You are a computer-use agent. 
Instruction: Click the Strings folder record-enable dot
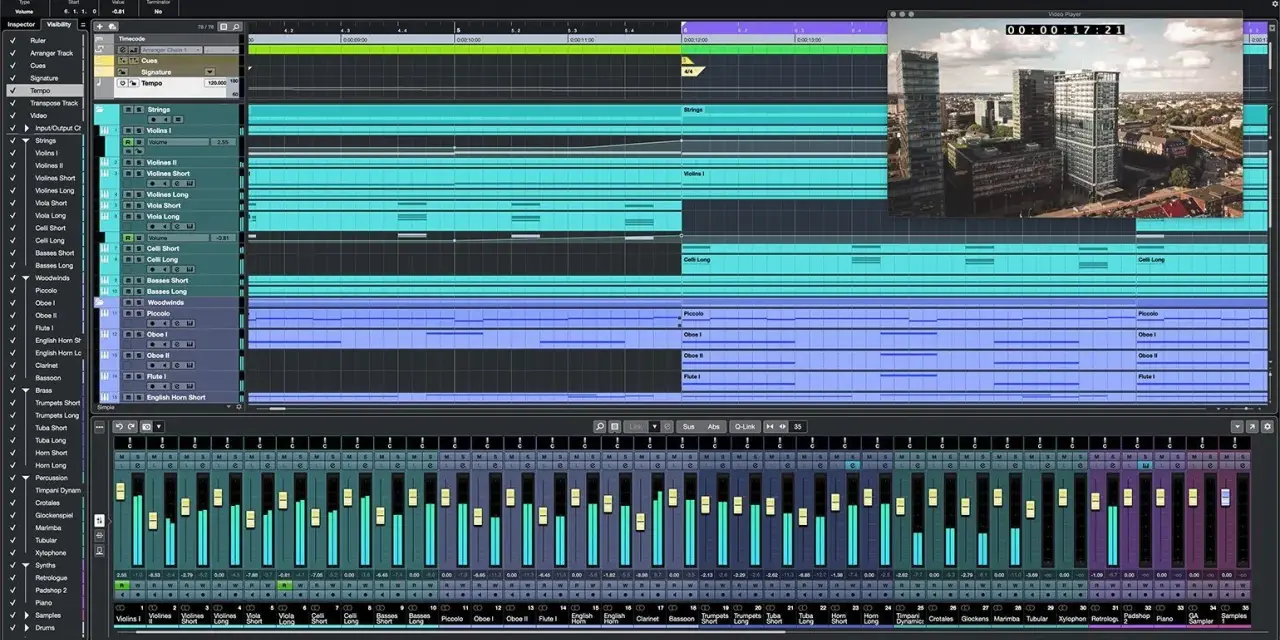click(x=153, y=119)
